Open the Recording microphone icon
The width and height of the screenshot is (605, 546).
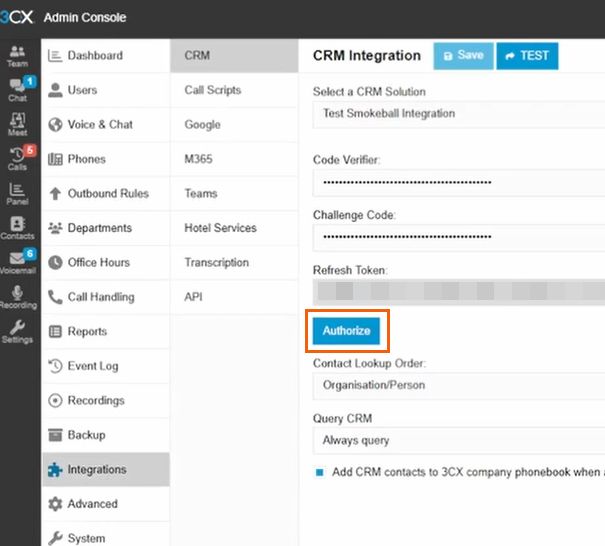[18, 297]
